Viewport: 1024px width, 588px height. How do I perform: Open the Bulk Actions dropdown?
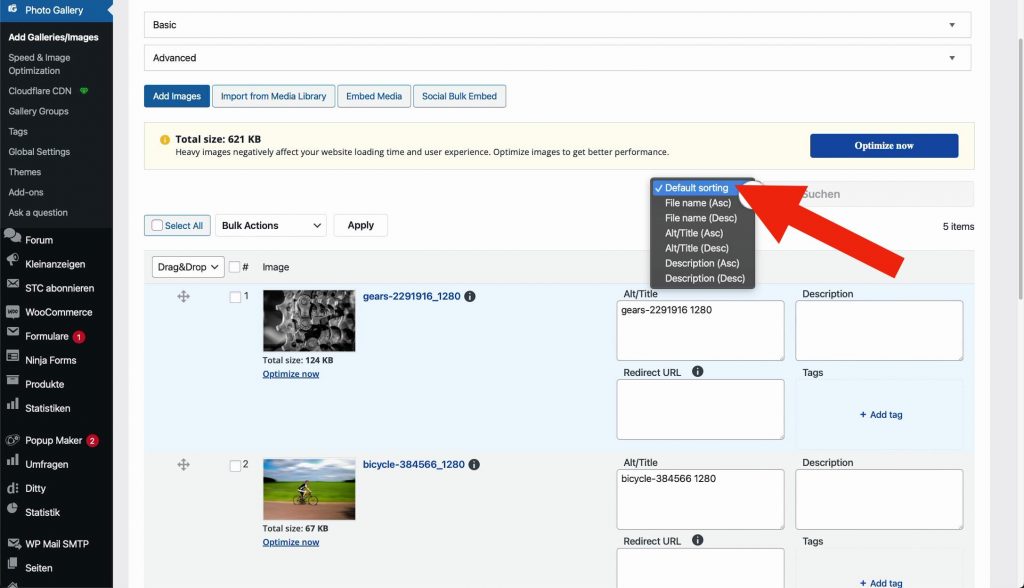pos(271,226)
